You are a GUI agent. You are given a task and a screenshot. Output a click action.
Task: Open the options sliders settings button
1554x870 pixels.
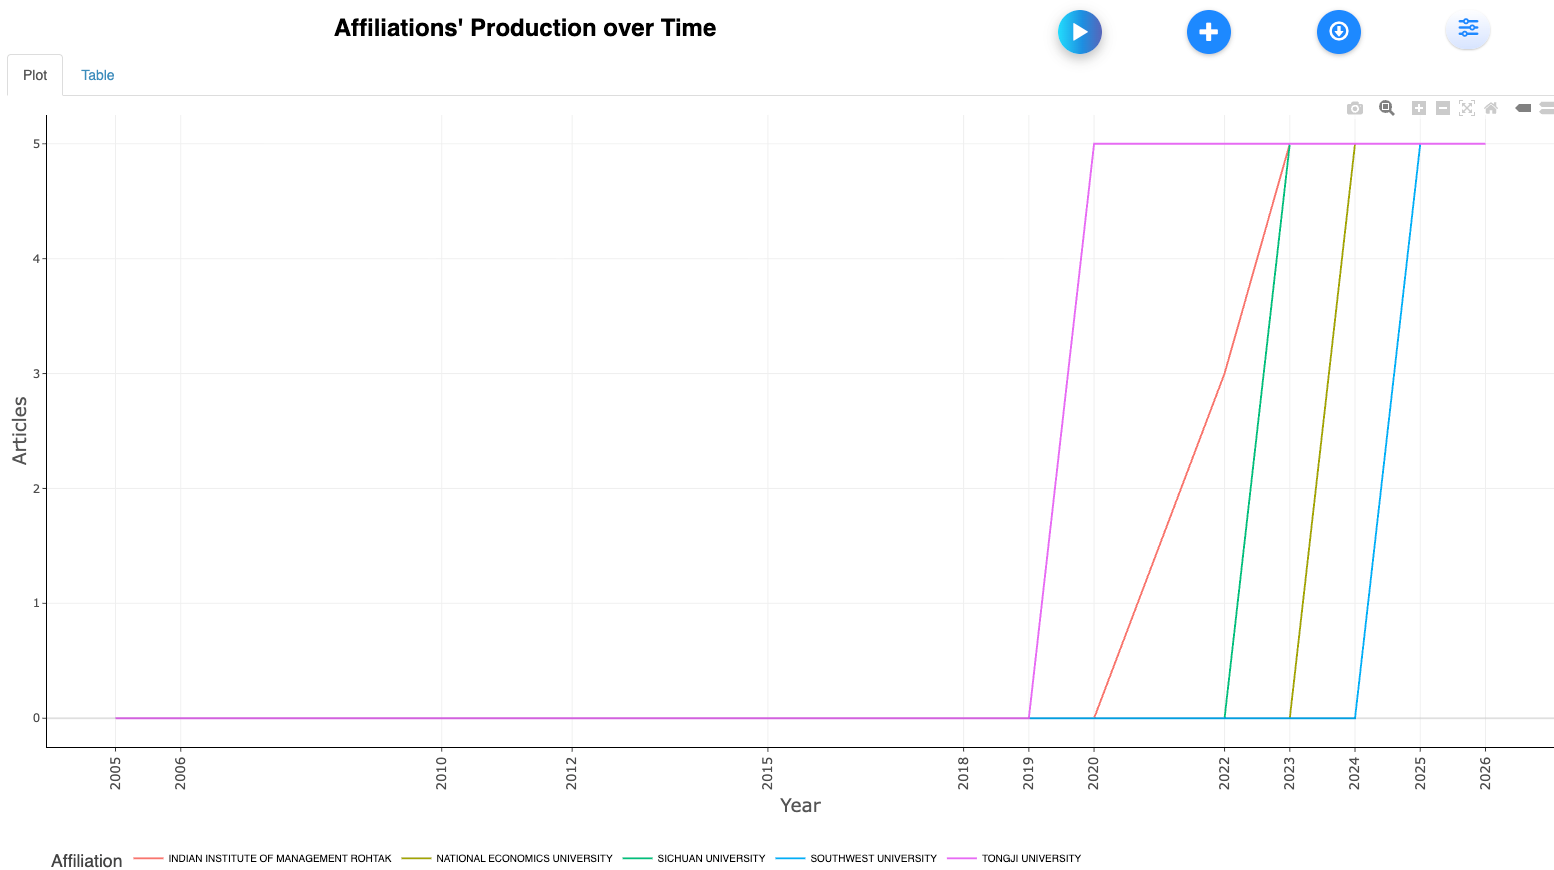click(x=1467, y=28)
